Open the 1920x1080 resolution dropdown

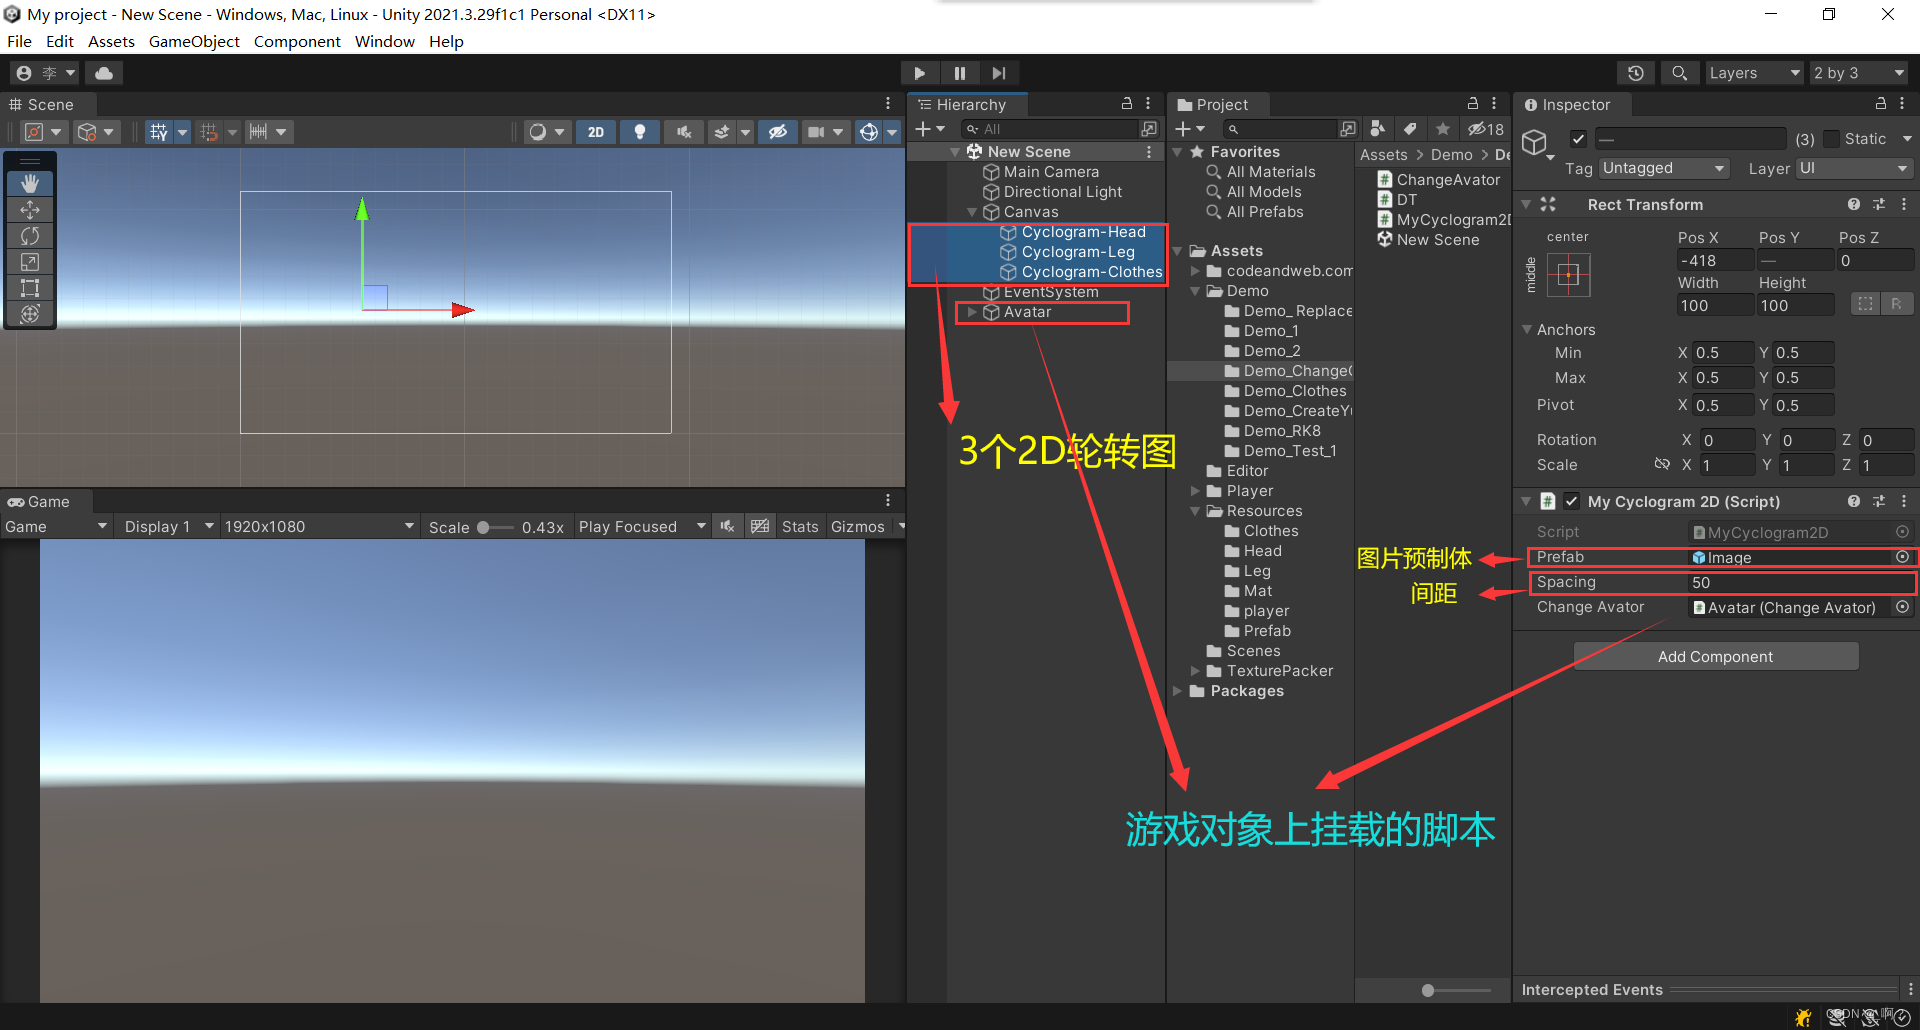(x=319, y=527)
